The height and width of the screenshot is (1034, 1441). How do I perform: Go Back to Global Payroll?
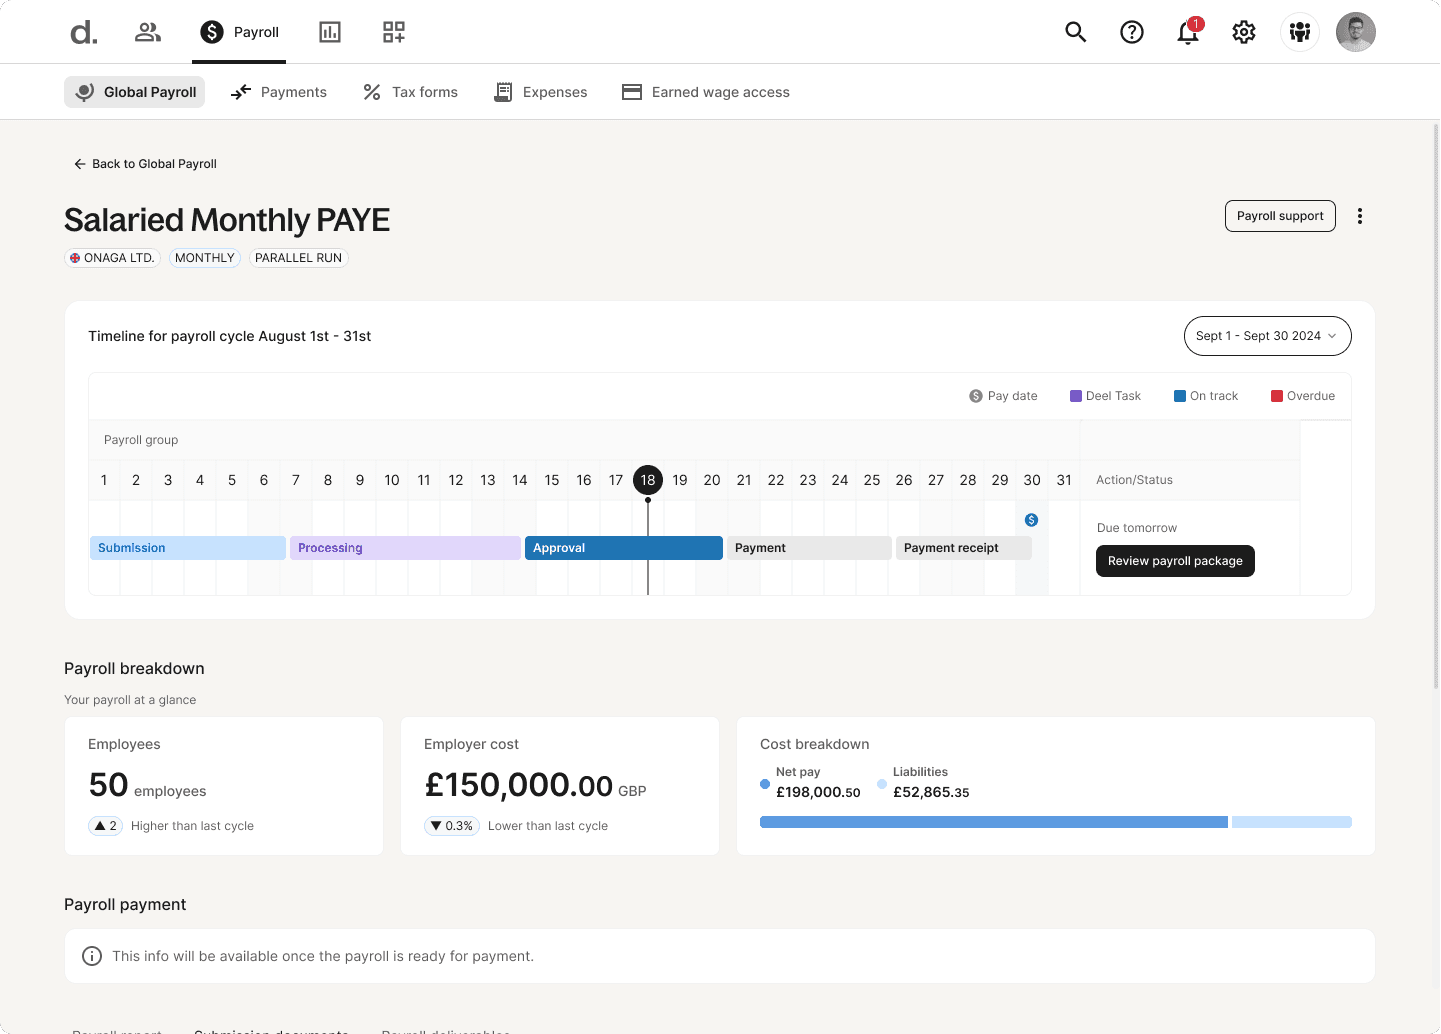coord(144,163)
